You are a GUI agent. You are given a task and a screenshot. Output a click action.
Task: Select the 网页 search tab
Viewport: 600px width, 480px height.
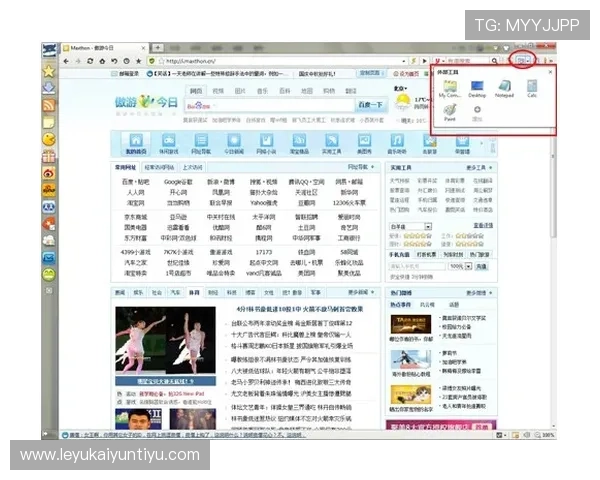(196, 91)
